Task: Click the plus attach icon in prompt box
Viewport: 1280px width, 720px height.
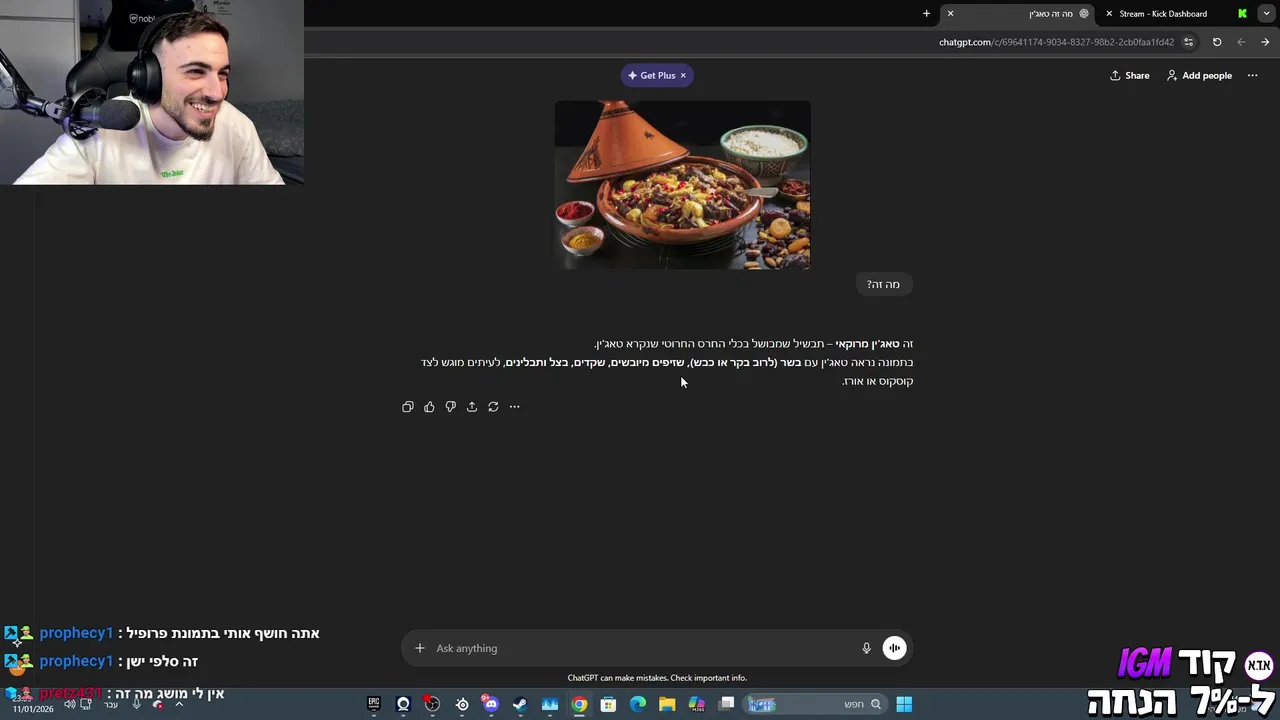Action: tap(420, 648)
